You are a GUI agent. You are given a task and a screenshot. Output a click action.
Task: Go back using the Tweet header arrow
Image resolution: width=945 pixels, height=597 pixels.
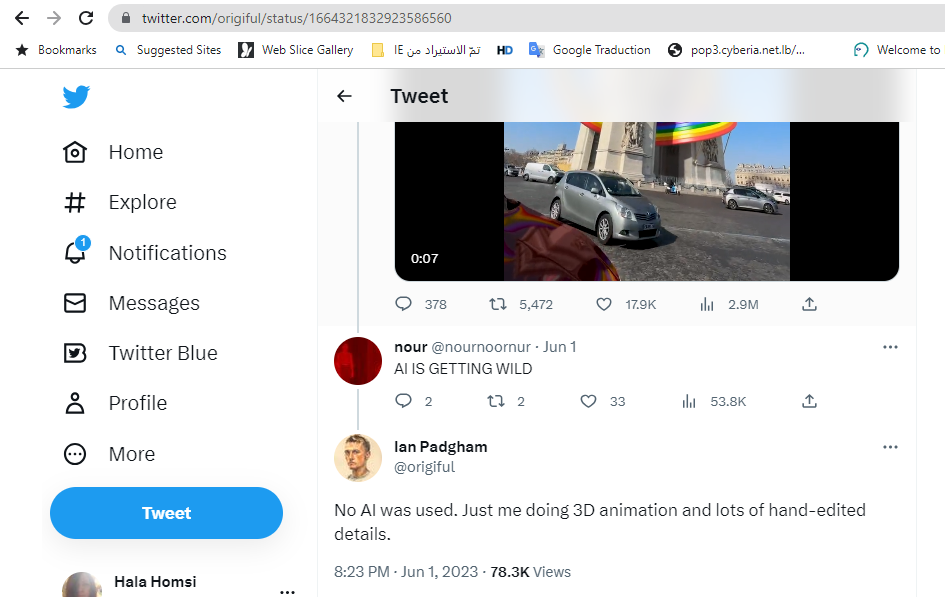pos(344,96)
